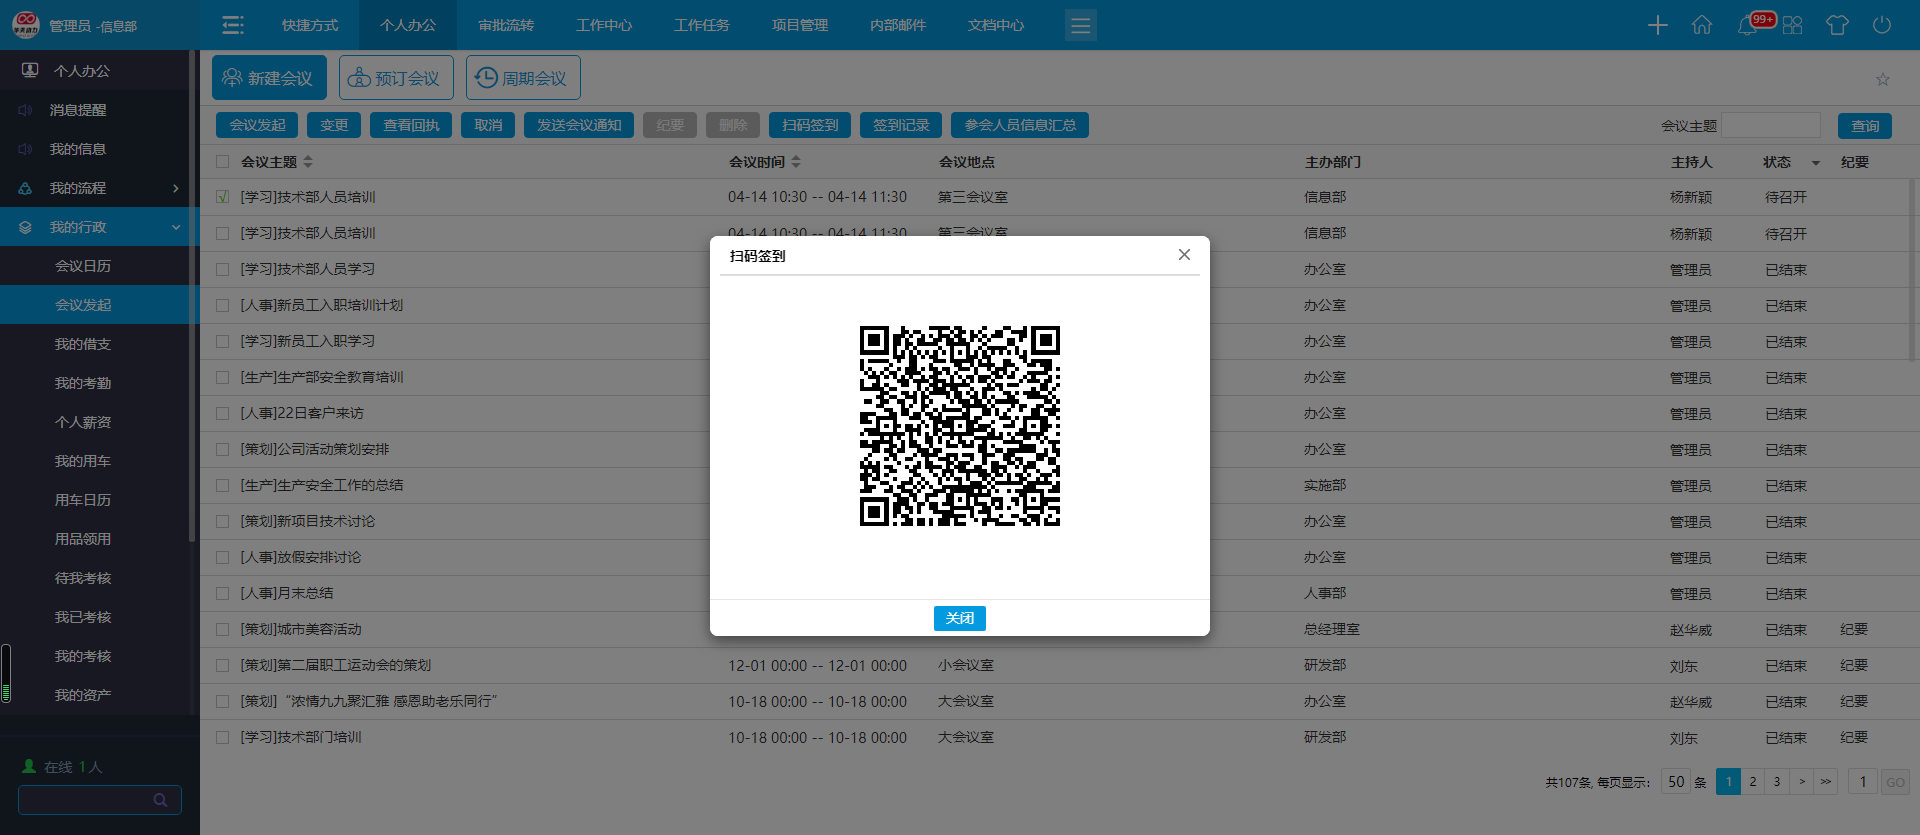Click page 2 in pagination

(x=1753, y=782)
